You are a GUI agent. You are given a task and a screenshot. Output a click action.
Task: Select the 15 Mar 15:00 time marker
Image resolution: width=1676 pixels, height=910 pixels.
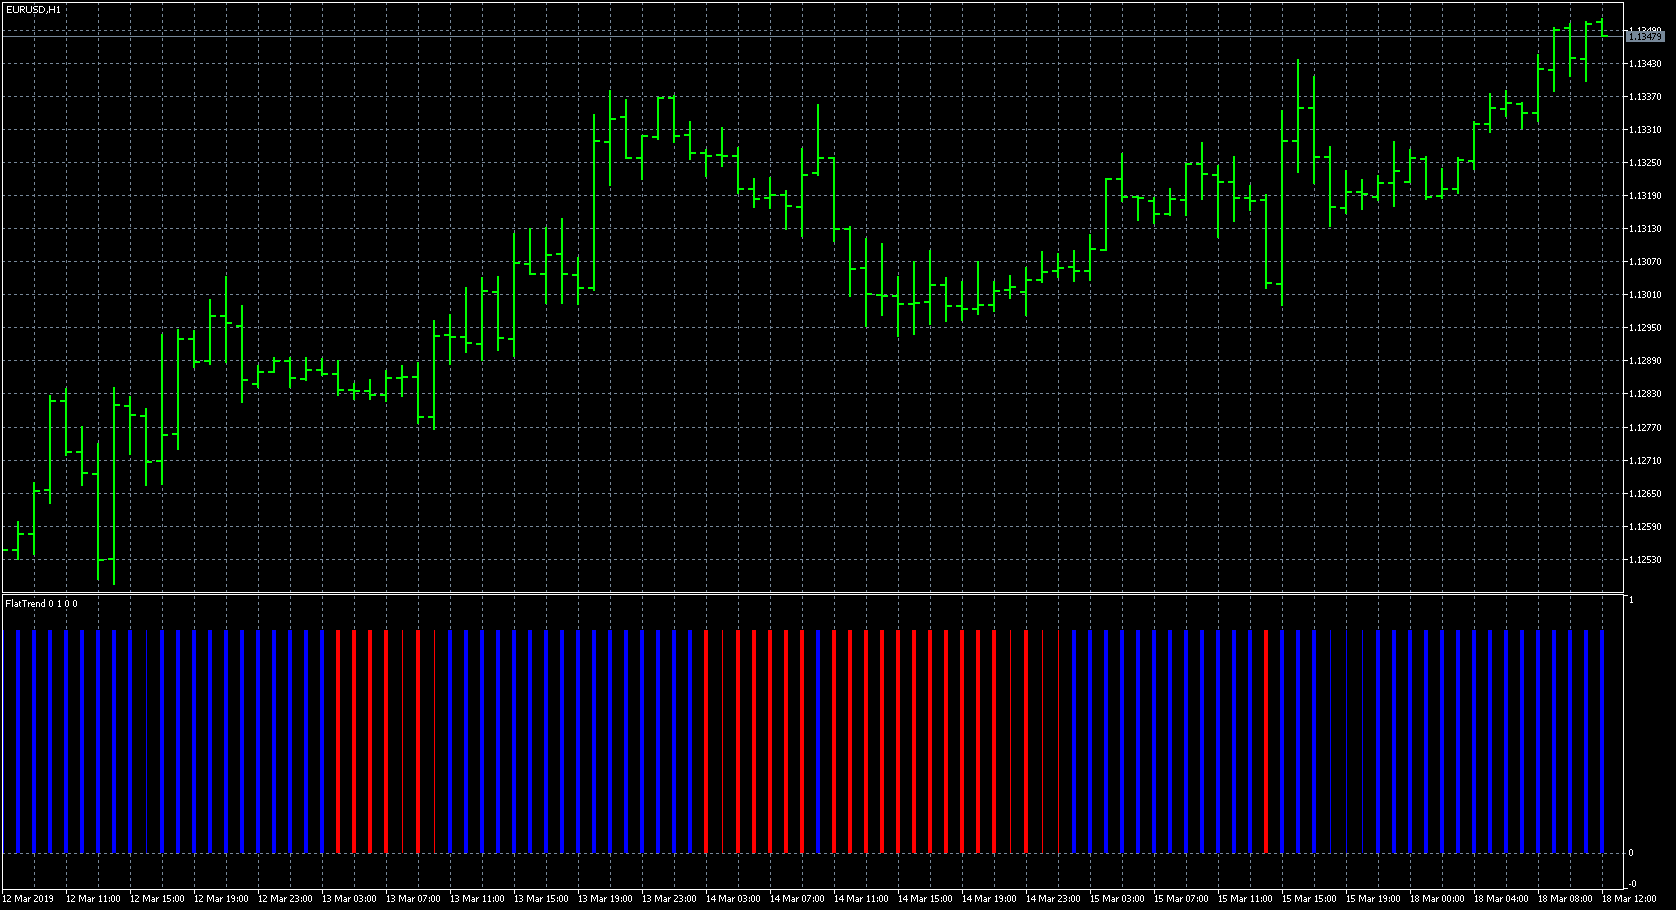pos(1309,899)
